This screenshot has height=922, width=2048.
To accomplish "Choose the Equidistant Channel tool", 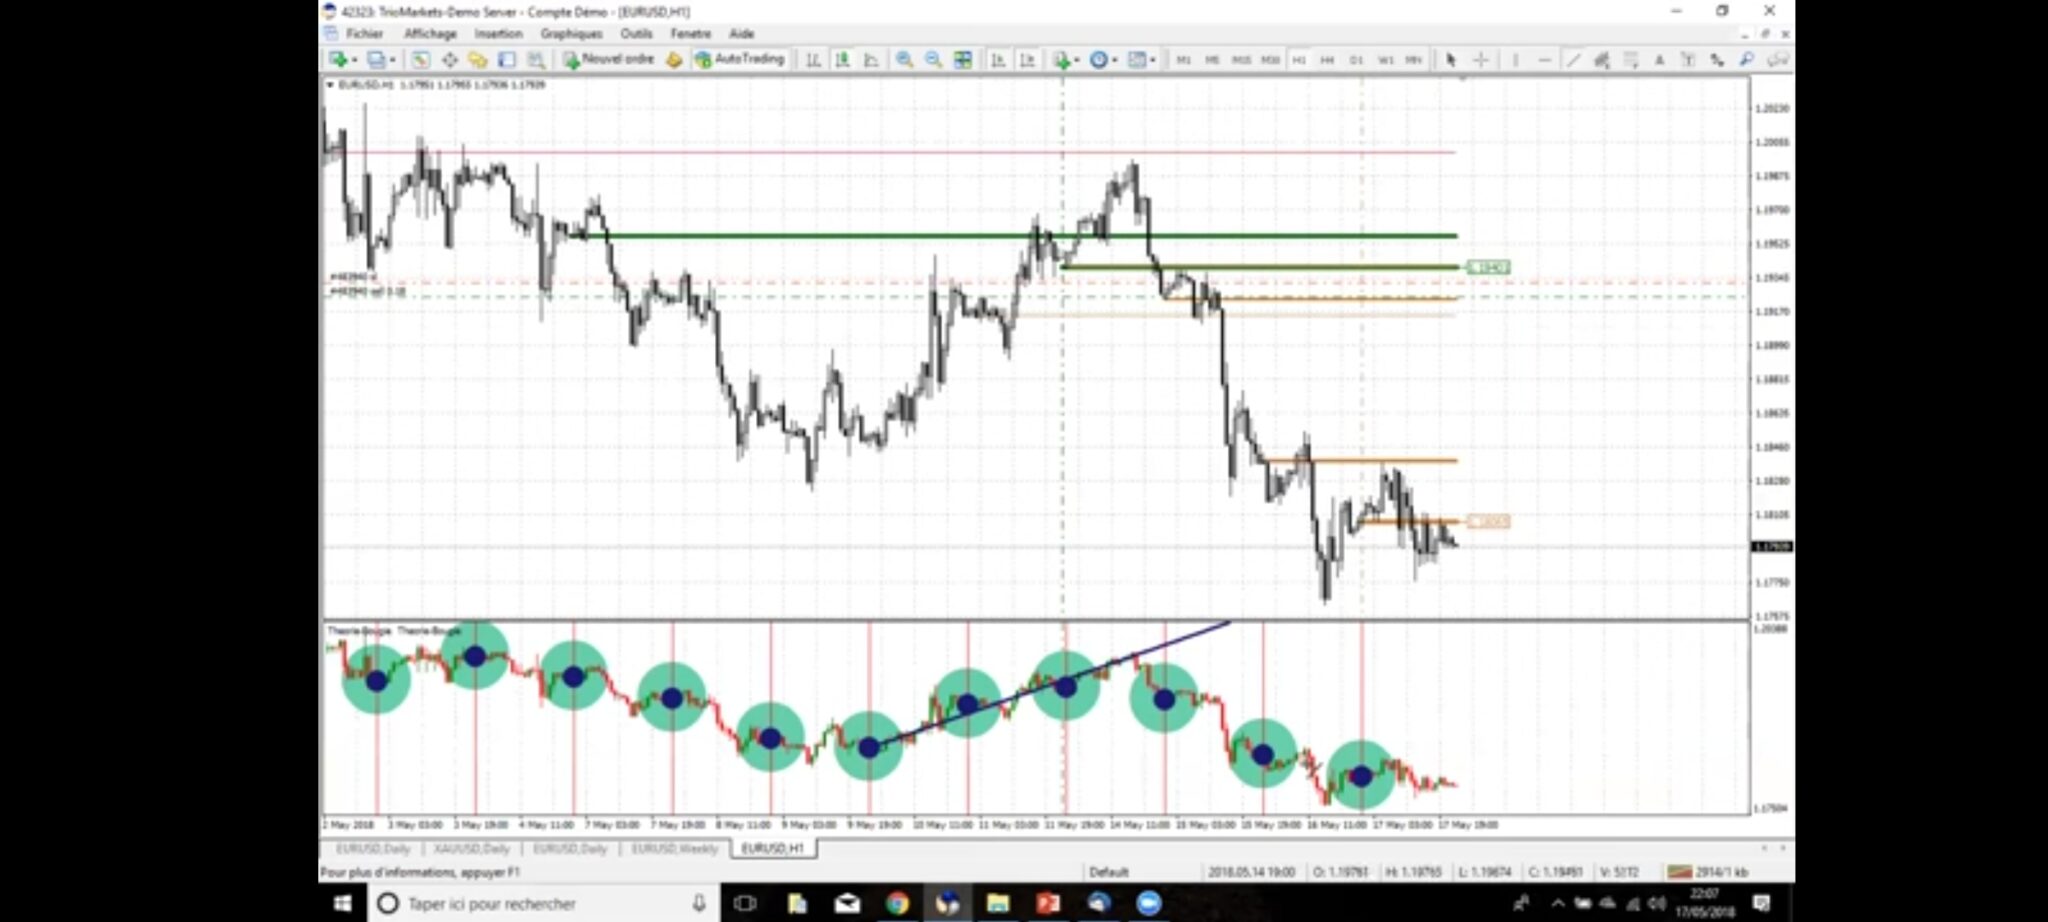I will [1602, 60].
